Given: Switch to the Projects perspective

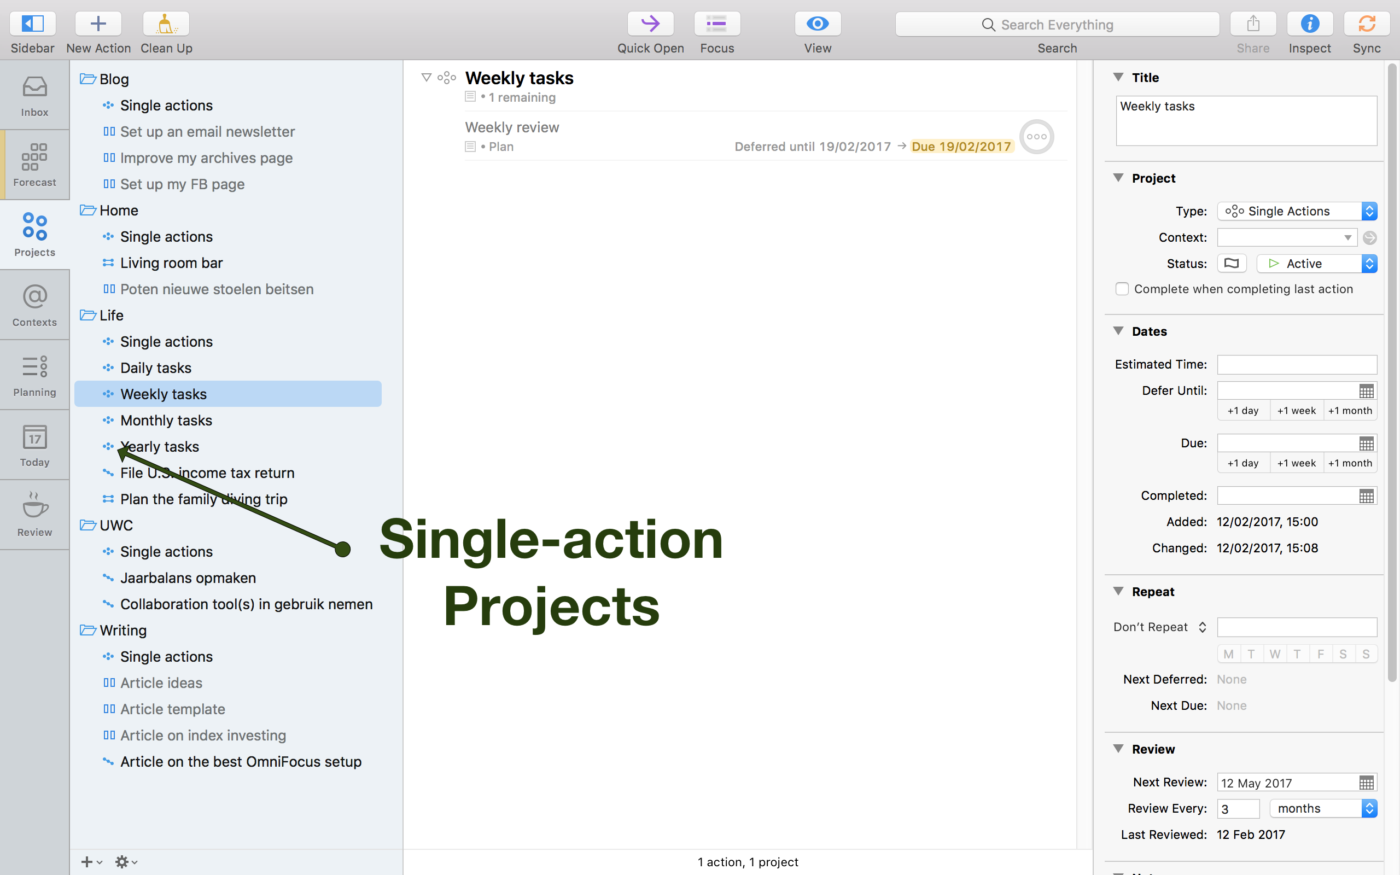Looking at the screenshot, I should pos(35,235).
